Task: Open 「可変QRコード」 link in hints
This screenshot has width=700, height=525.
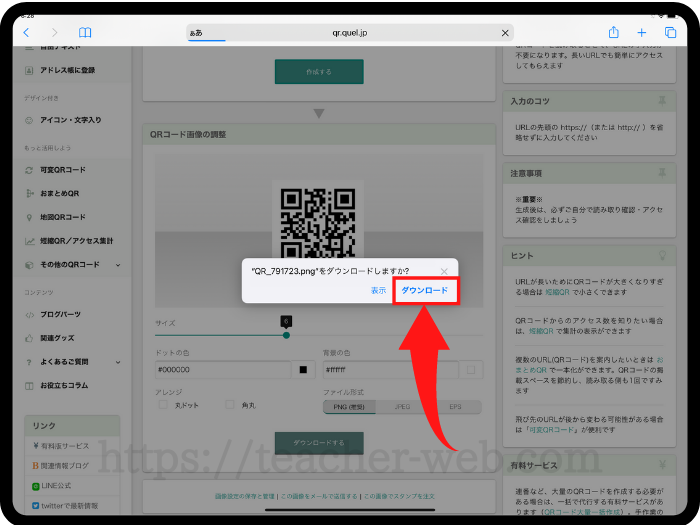Action: (552, 430)
